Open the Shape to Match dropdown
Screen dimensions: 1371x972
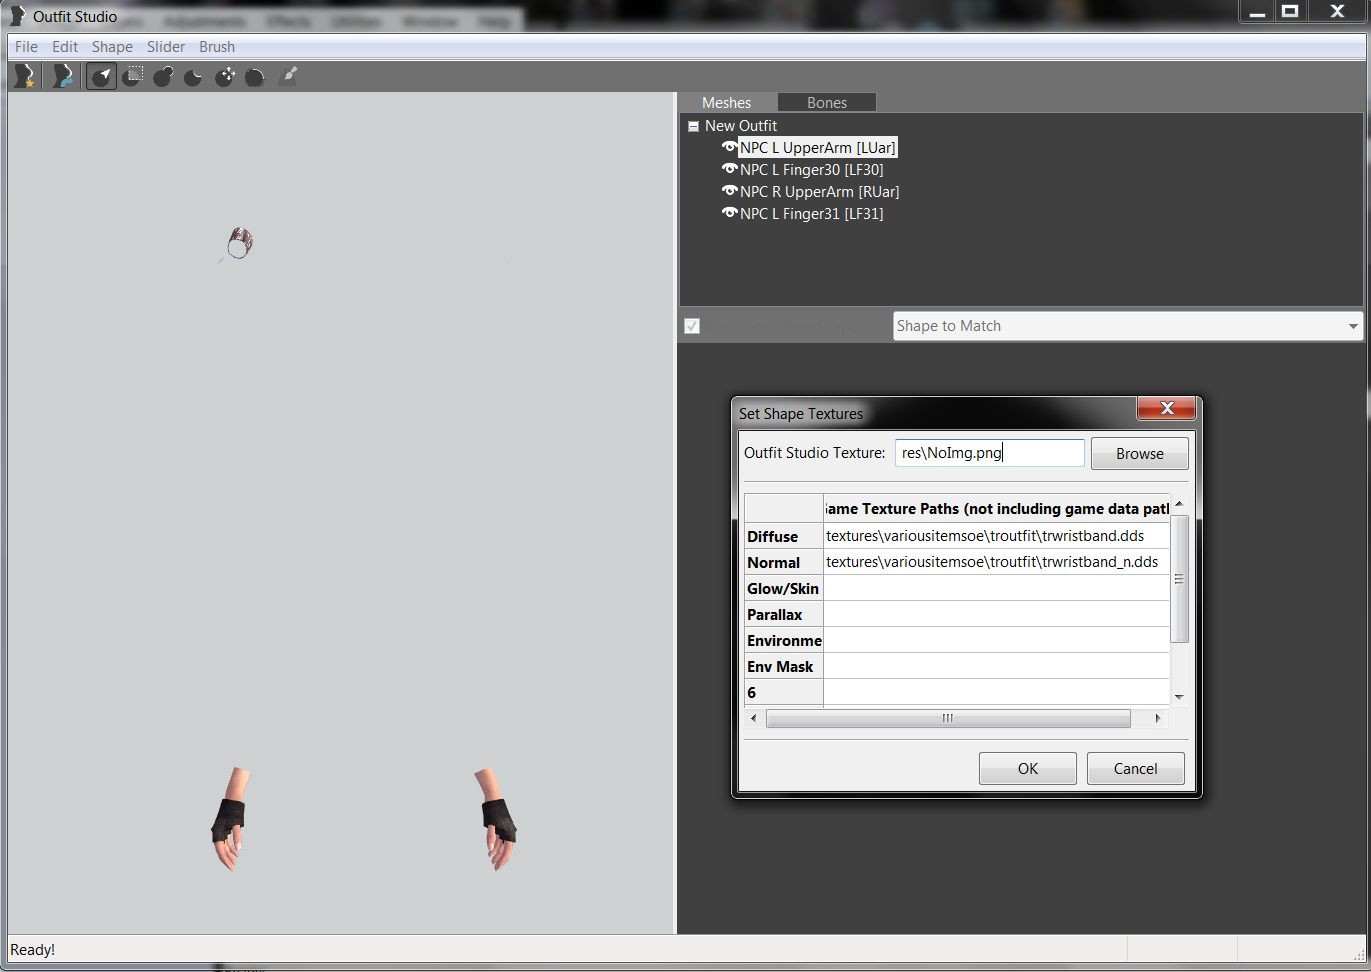[1352, 326]
